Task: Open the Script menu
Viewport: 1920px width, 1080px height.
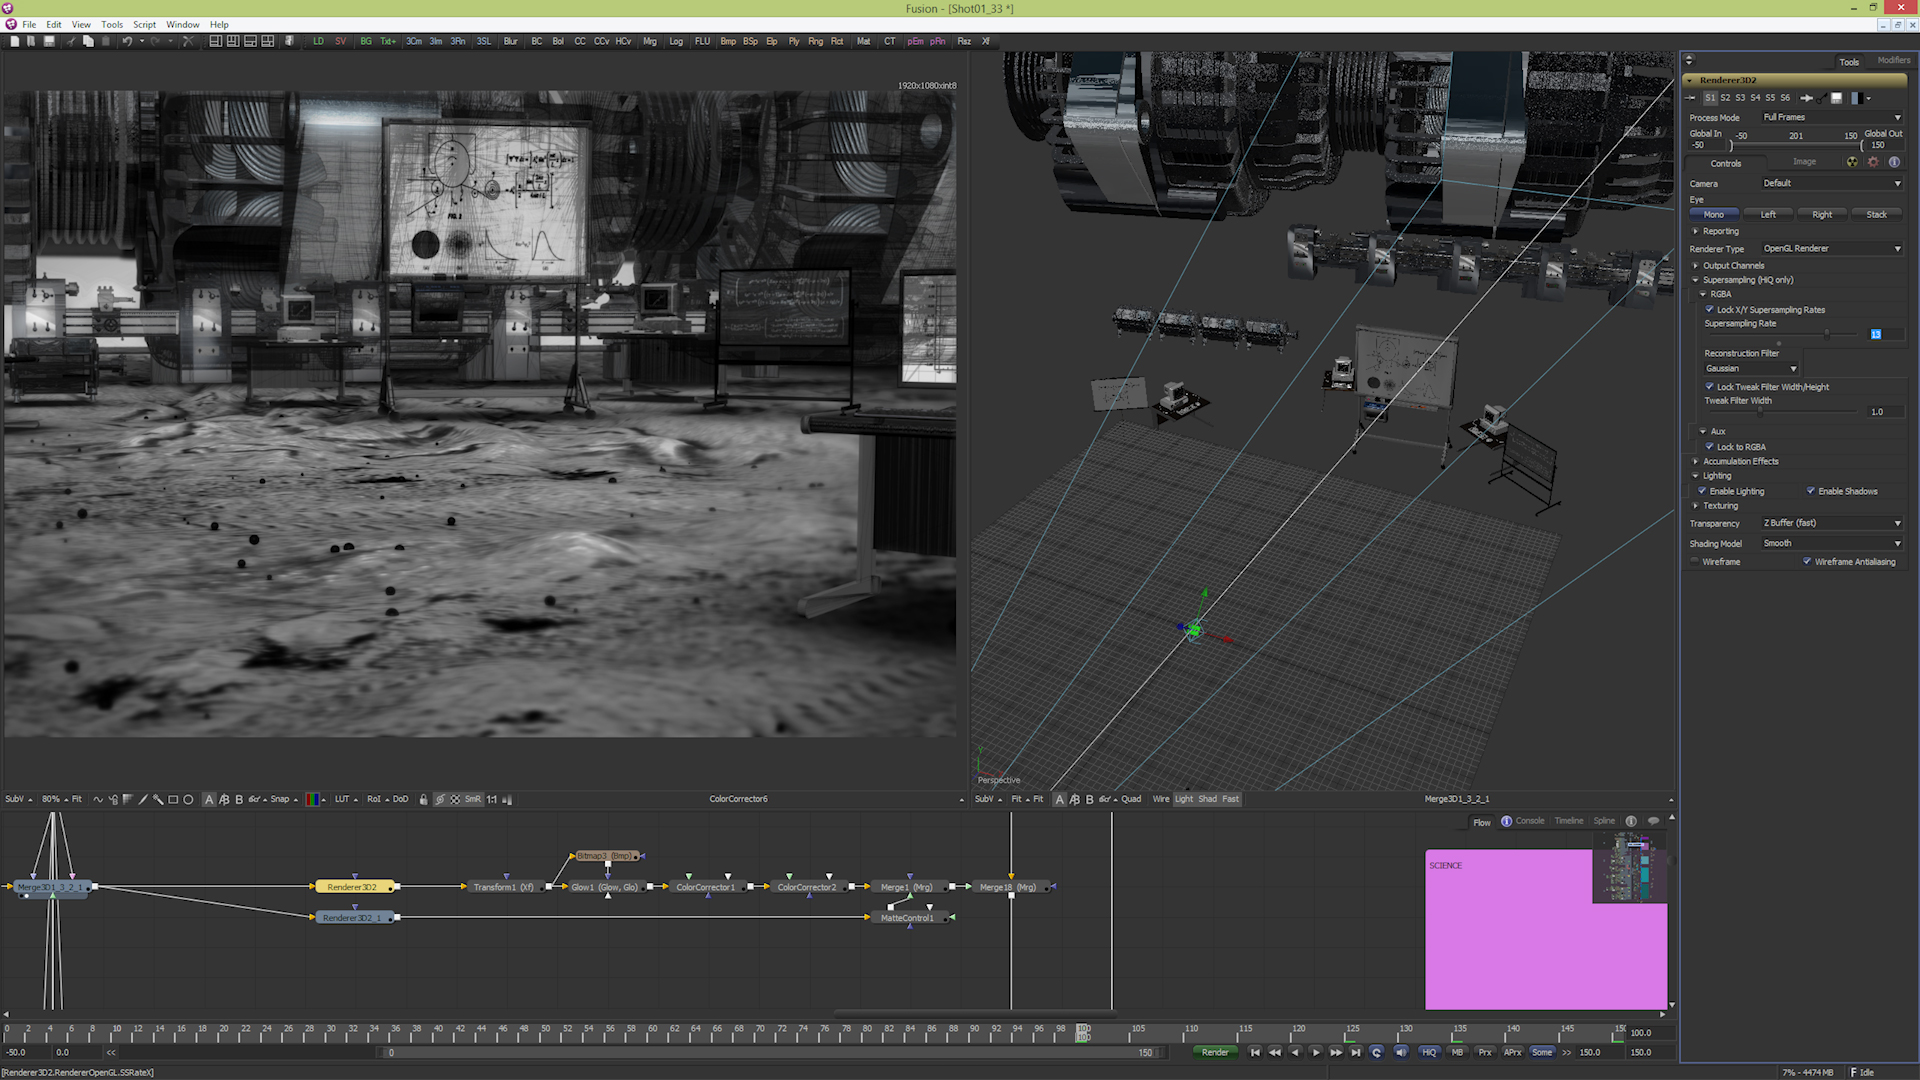Action: click(x=144, y=25)
